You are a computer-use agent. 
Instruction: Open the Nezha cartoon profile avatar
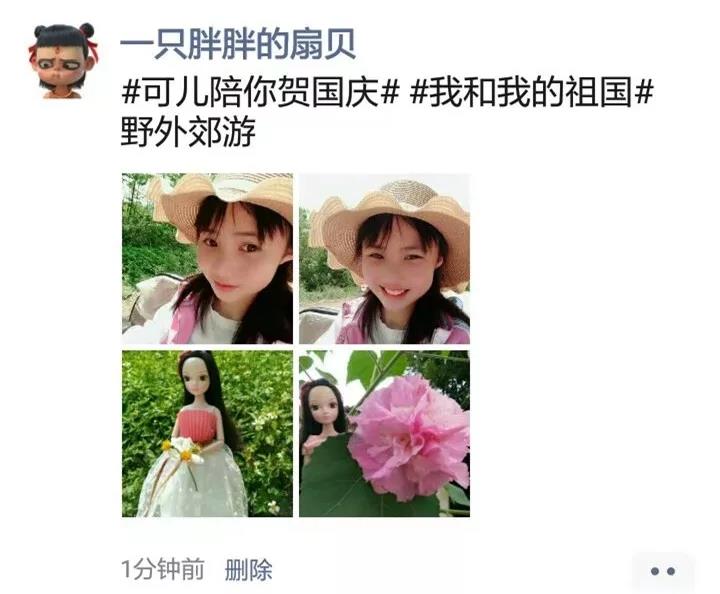tap(63, 61)
